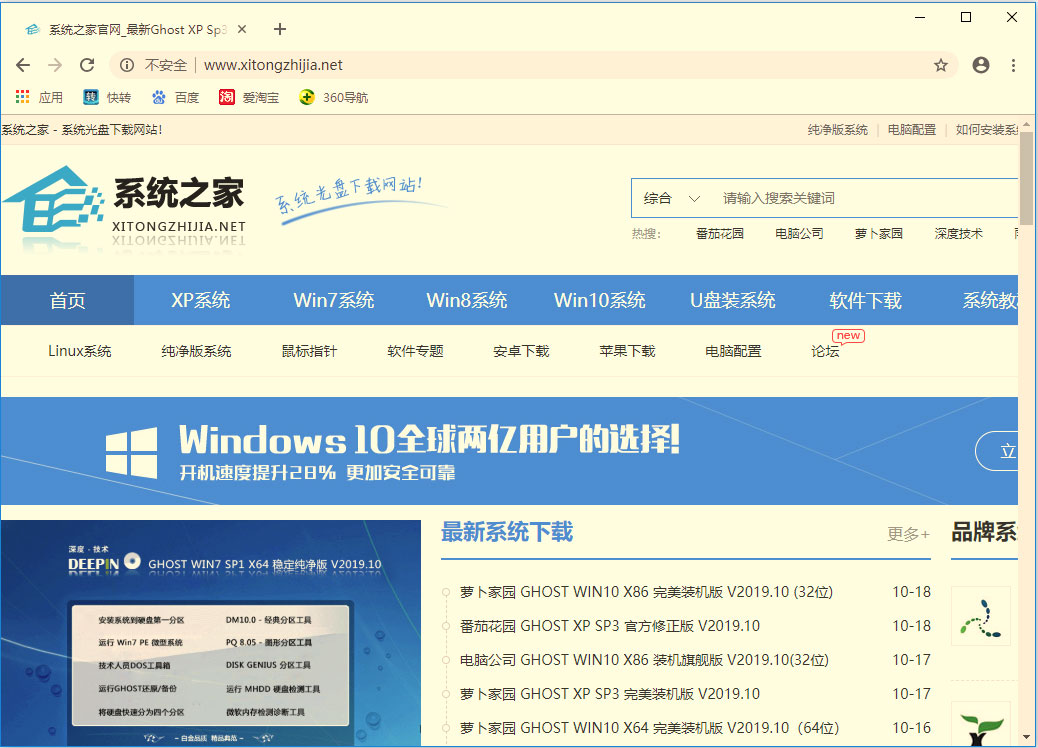Bookmark this page with the star
This screenshot has height=748, width=1038.
pyautogui.click(x=941, y=65)
